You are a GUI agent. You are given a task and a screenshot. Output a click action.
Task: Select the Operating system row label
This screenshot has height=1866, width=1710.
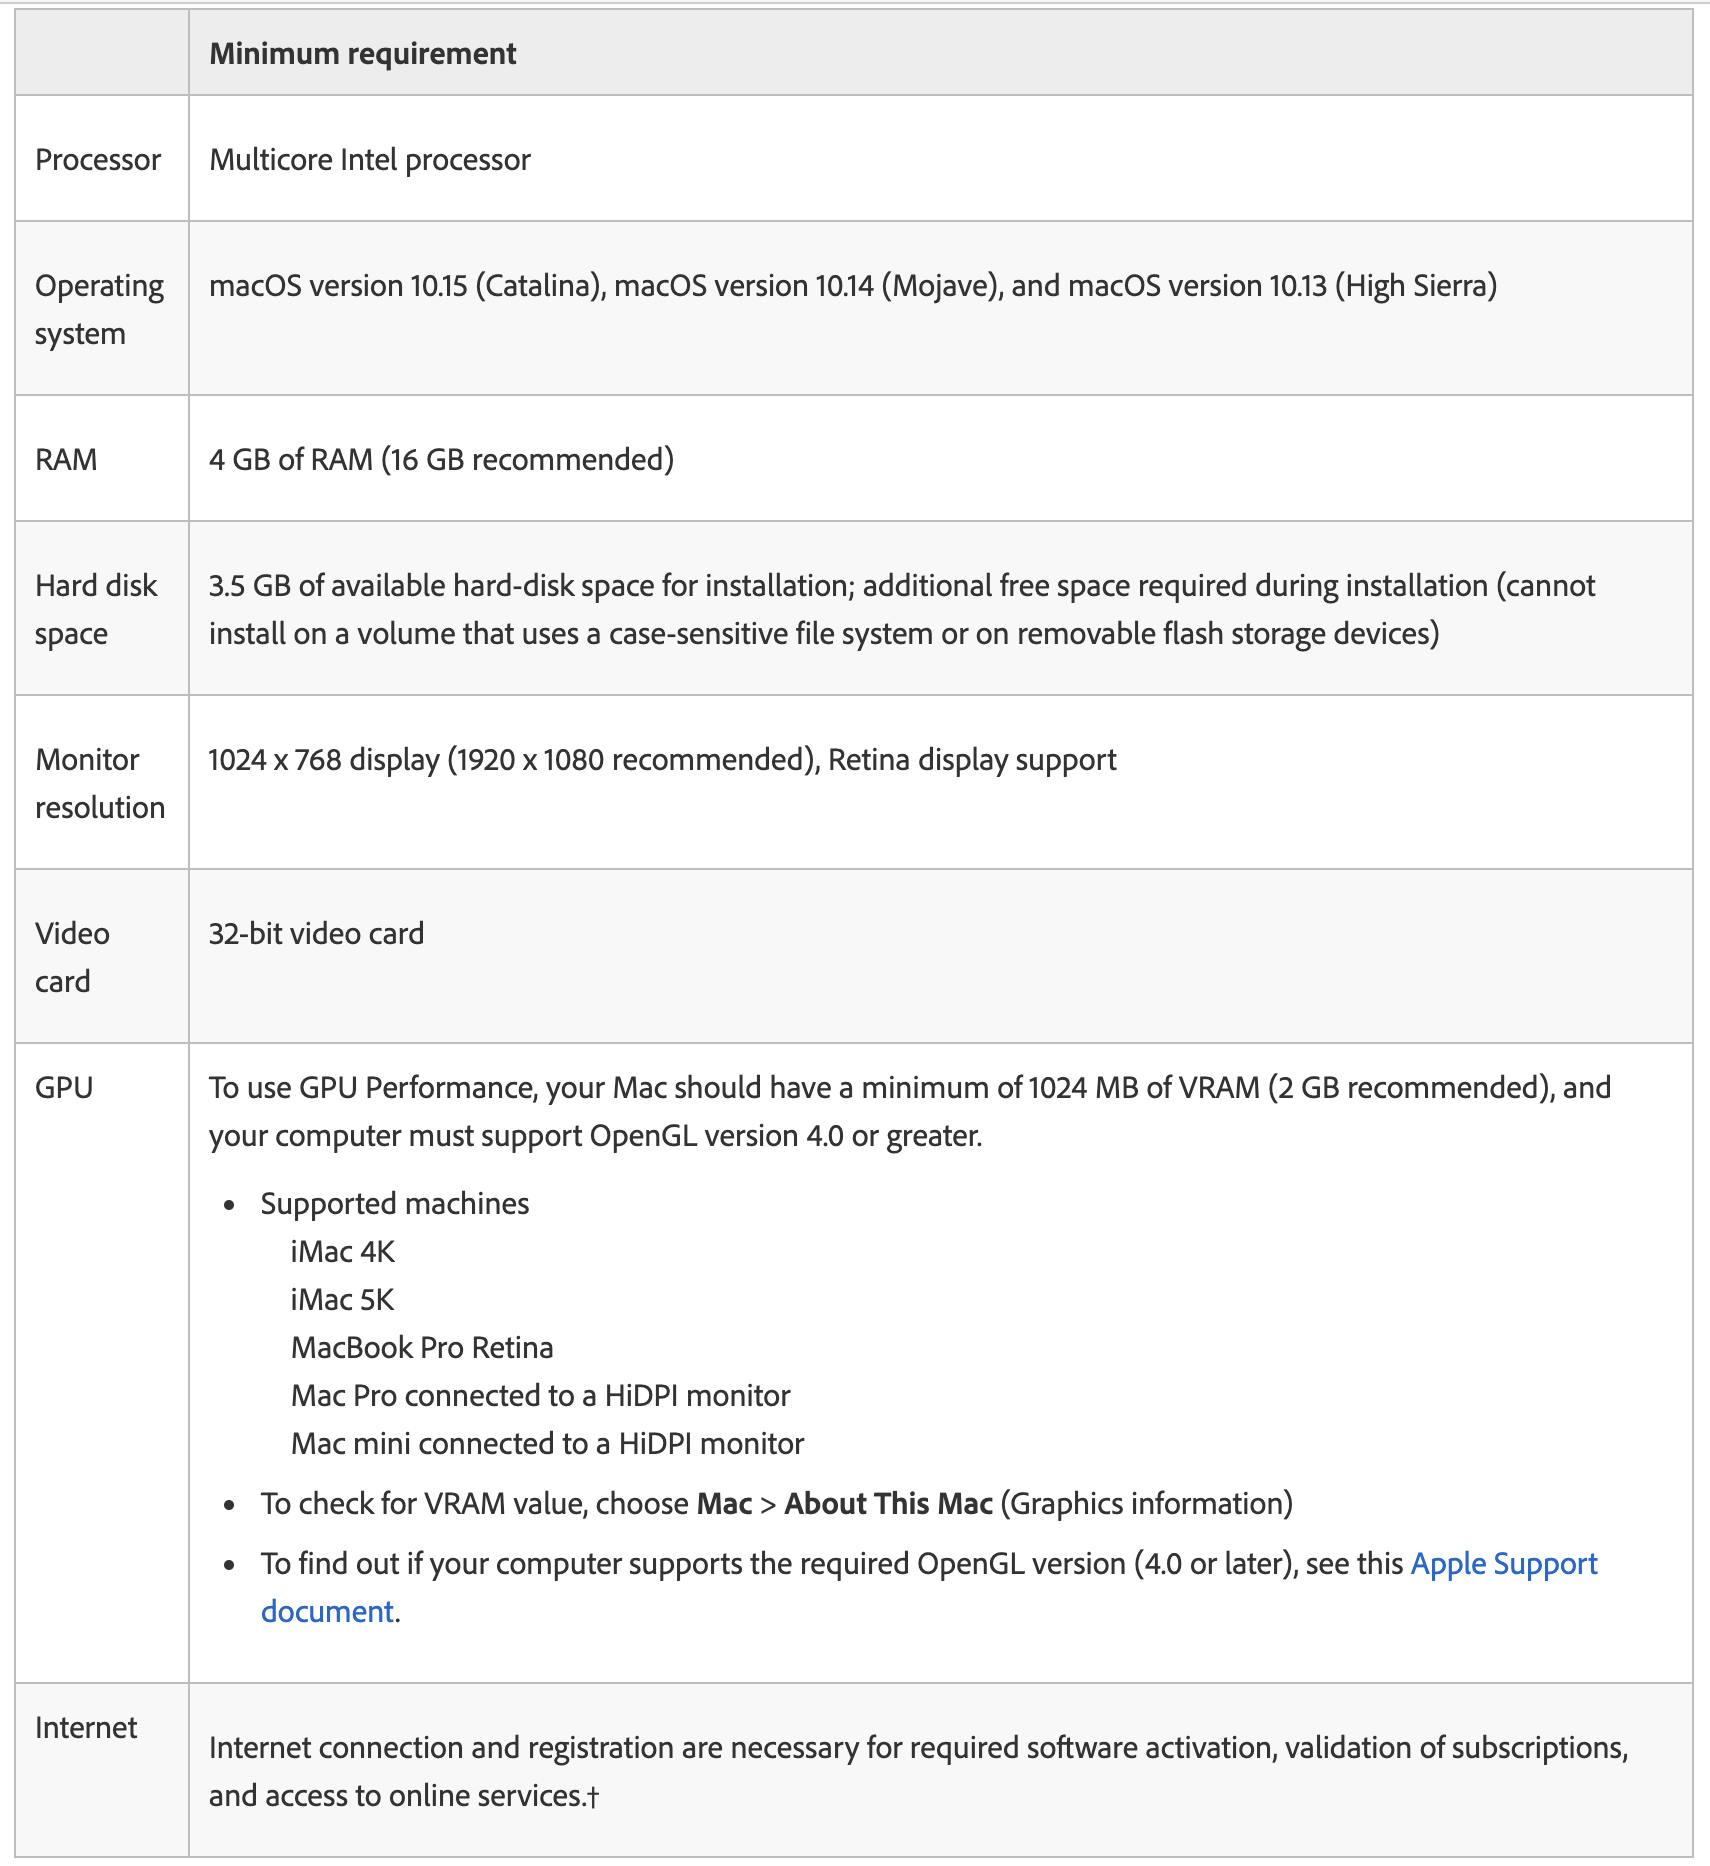pyautogui.click(x=99, y=309)
